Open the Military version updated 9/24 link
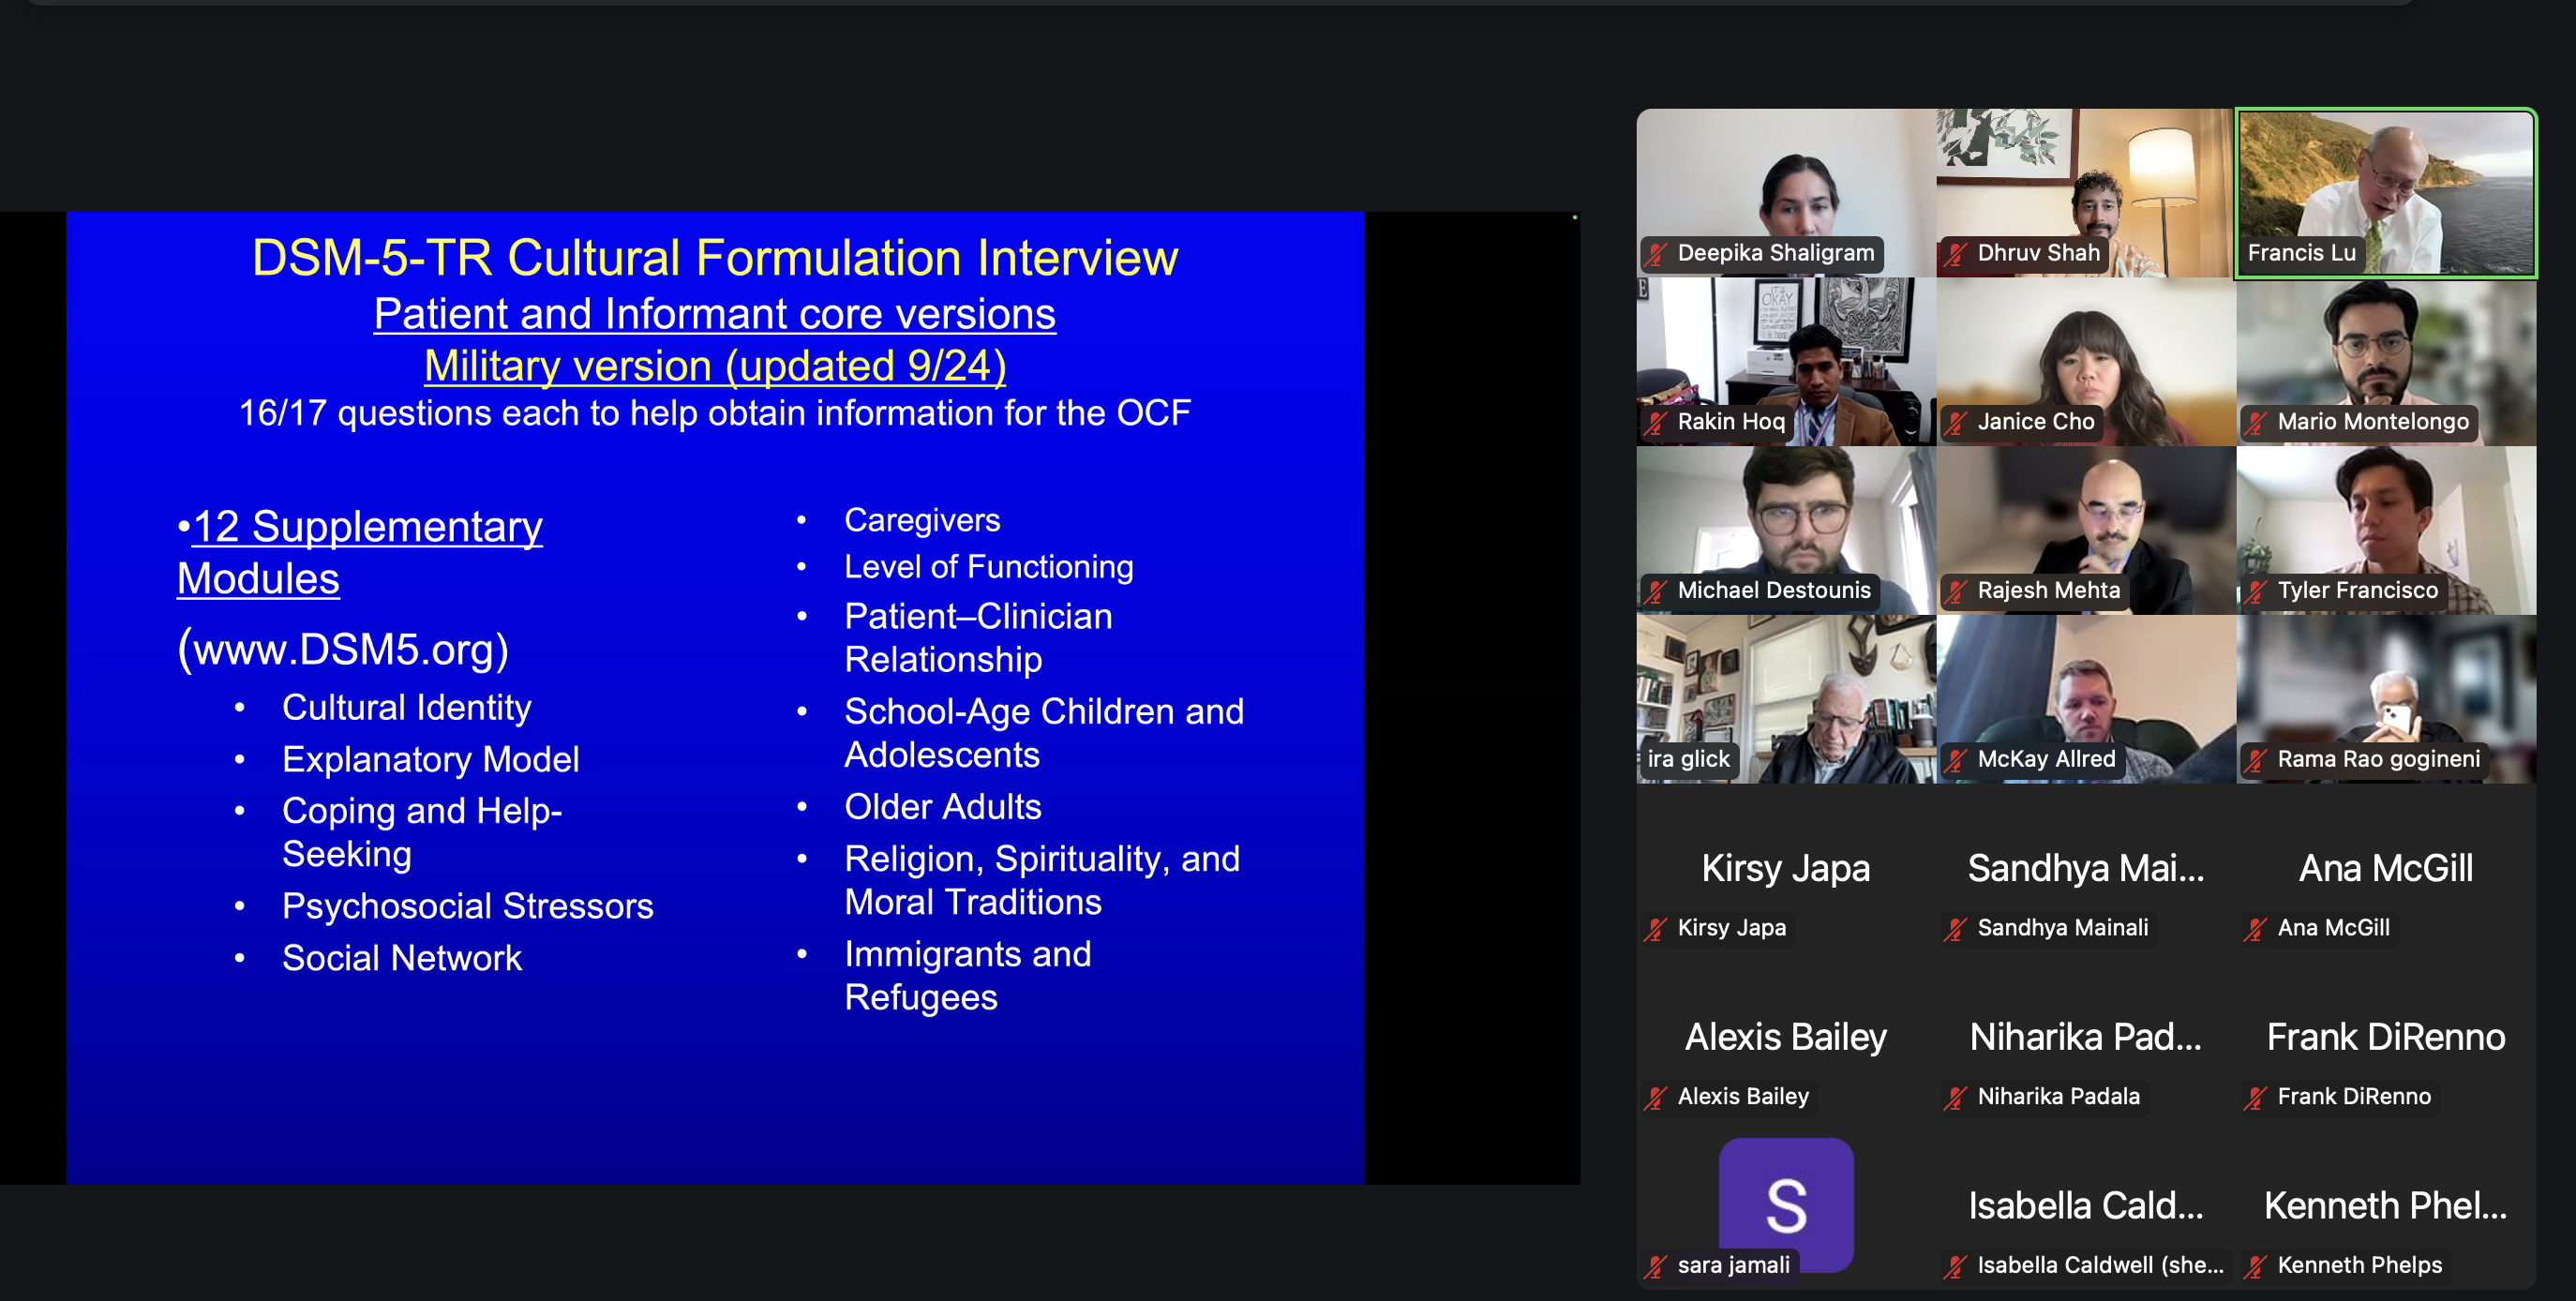The image size is (2576, 1301). (714, 366)
